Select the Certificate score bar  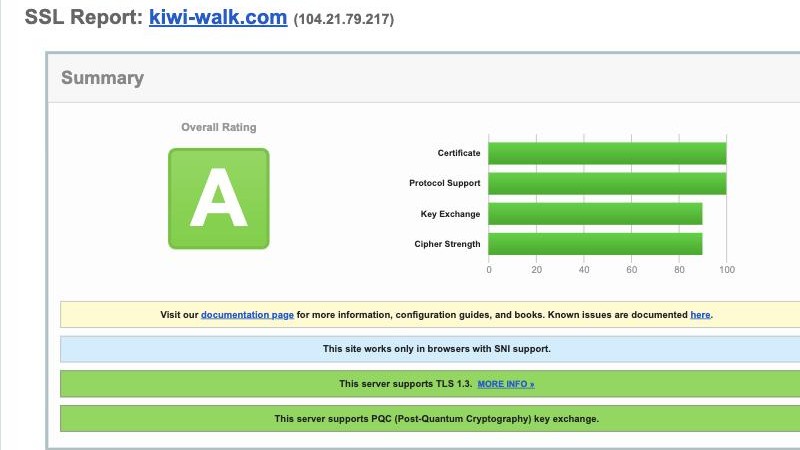pyautogui.click(x=607, y=153)
